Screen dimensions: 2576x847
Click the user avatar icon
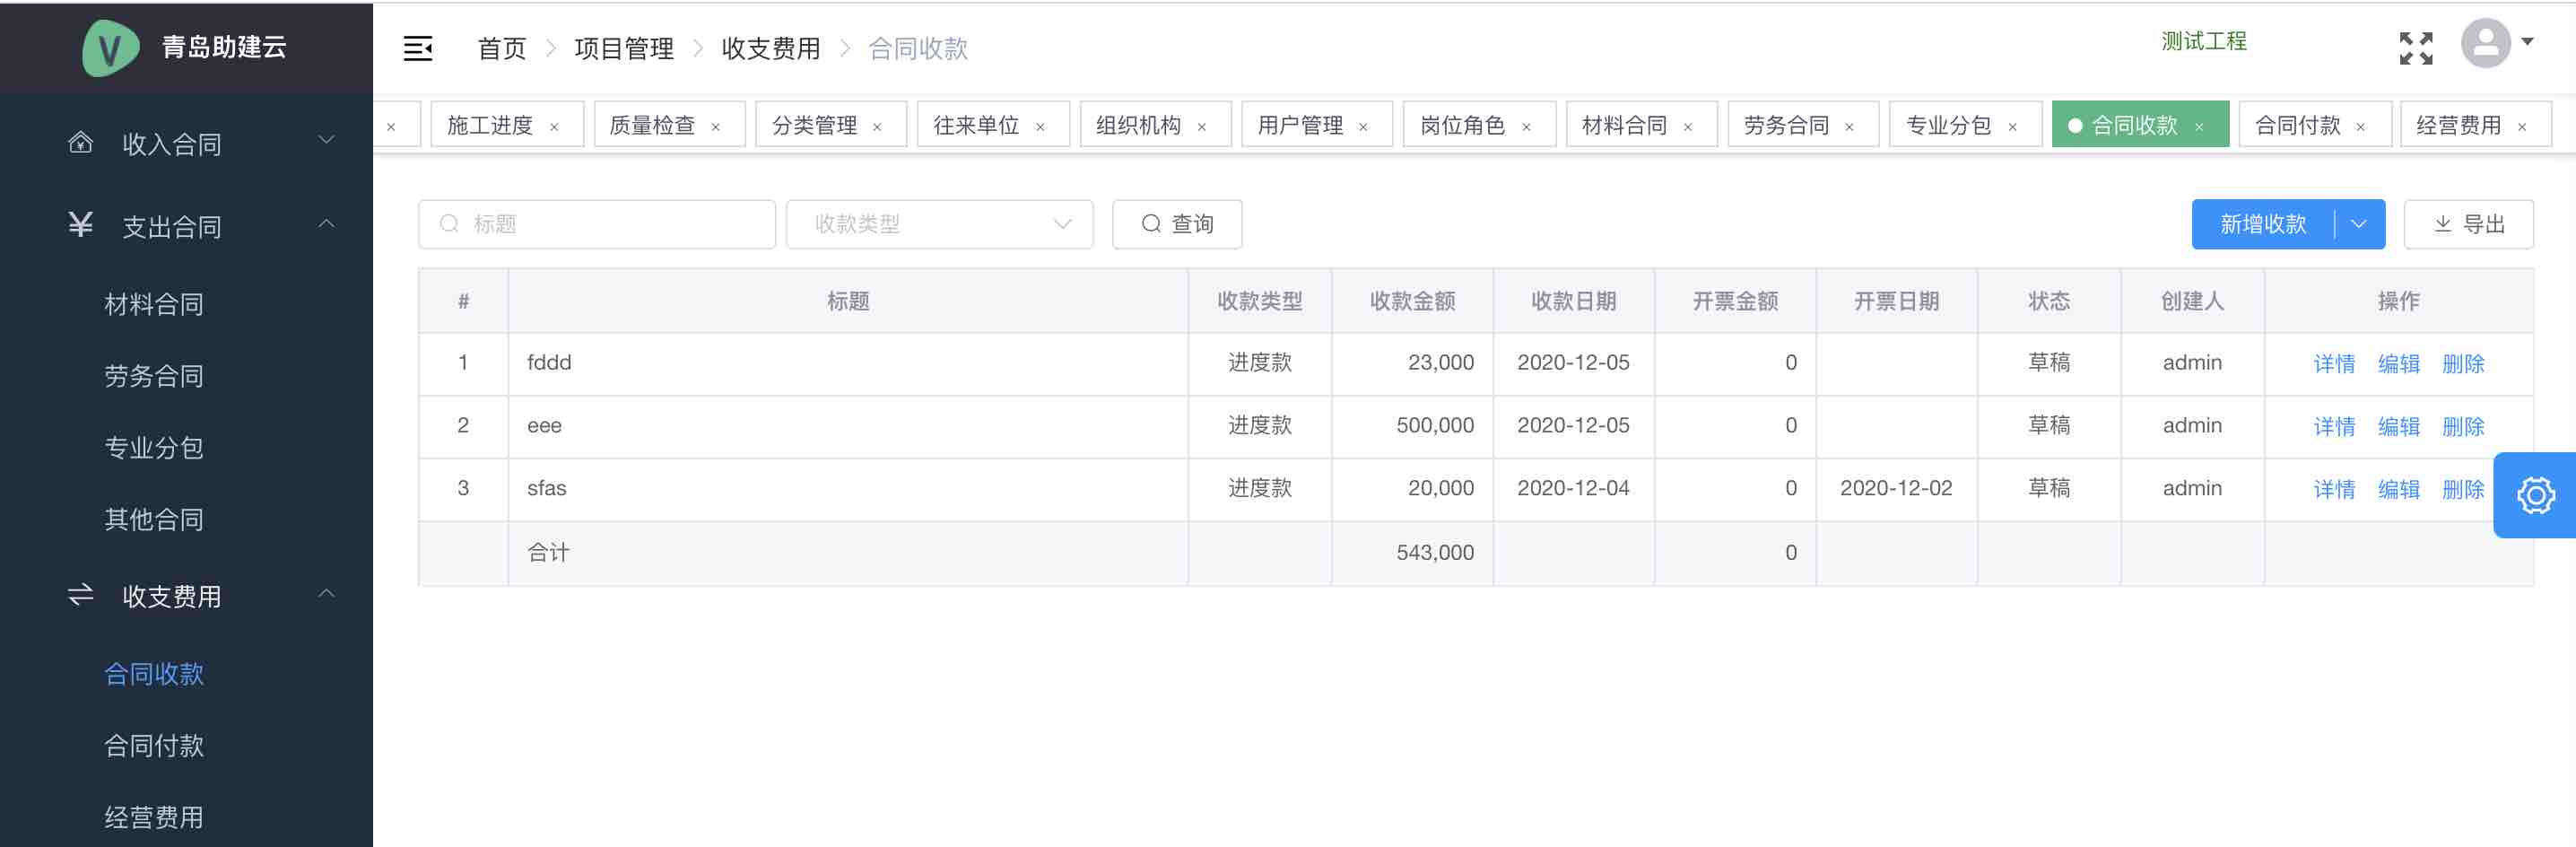point(2485,44)
